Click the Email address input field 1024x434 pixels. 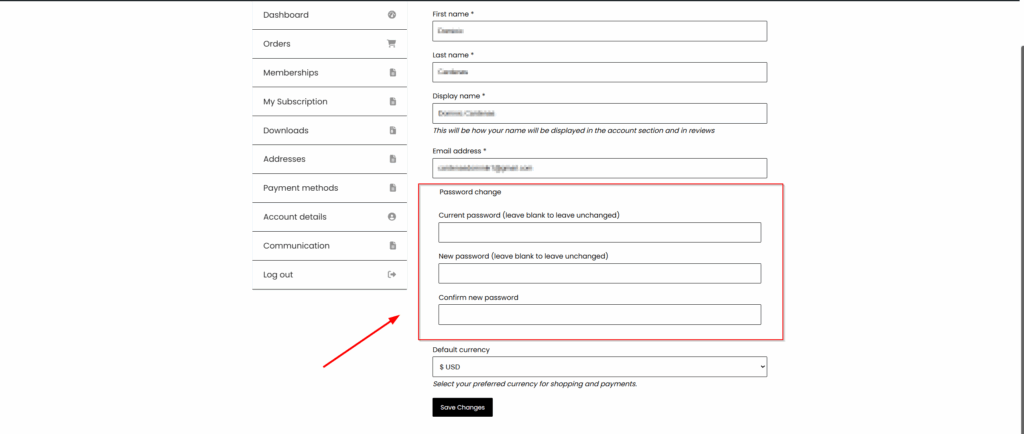pyautogui.click(x=599, y=168)
